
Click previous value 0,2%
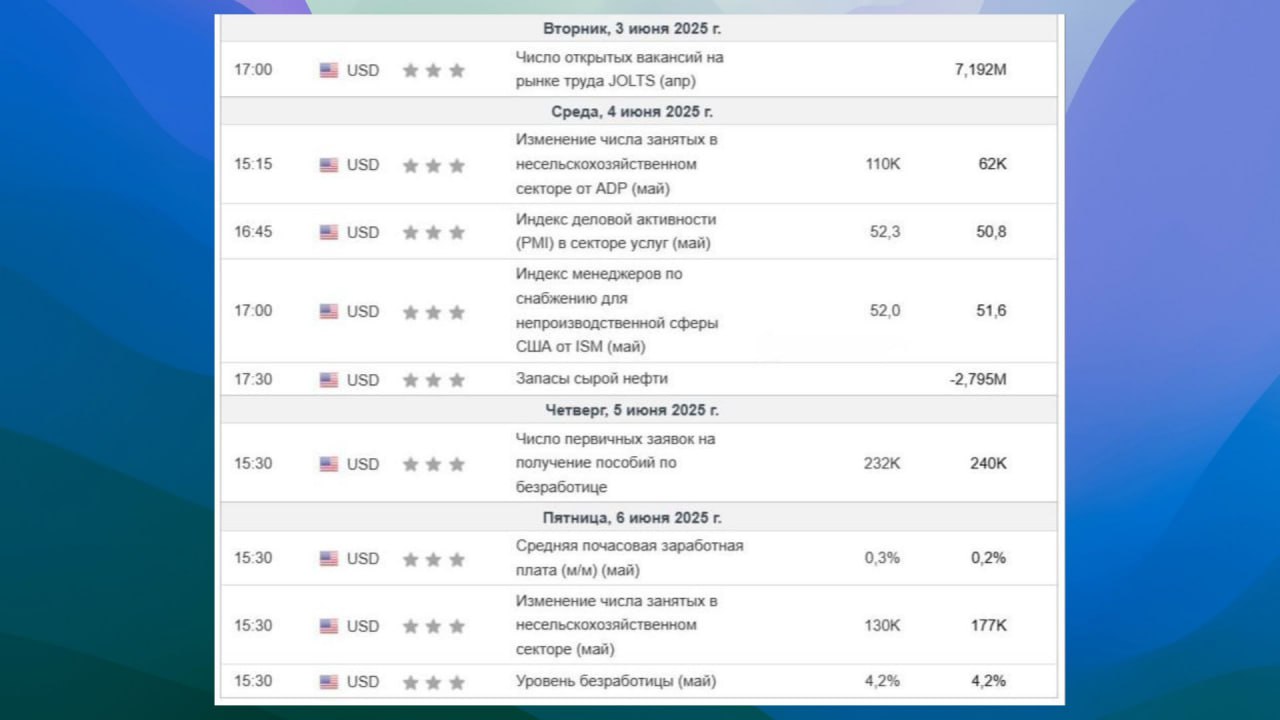989,558
